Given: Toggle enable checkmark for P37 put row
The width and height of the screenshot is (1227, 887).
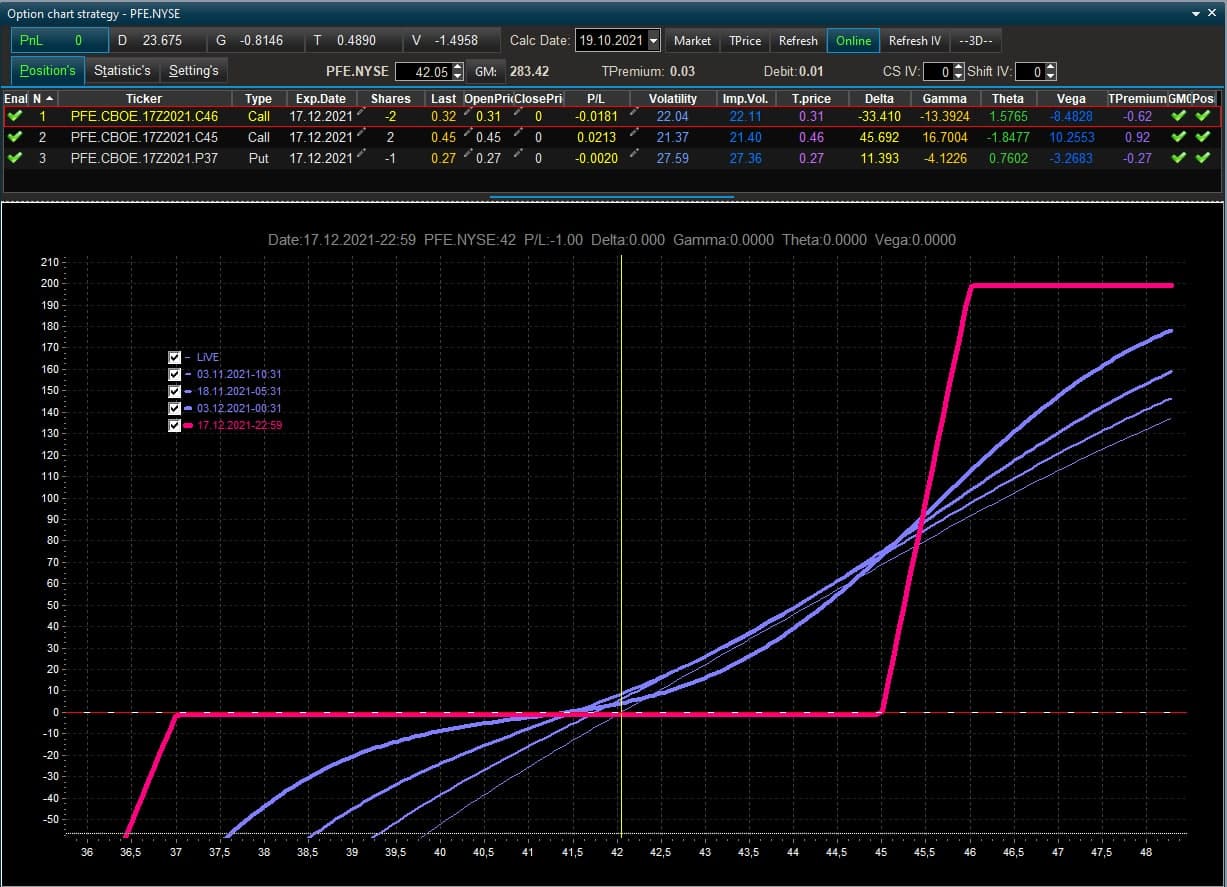Looking at the screenshot, I should click(14, 158).
